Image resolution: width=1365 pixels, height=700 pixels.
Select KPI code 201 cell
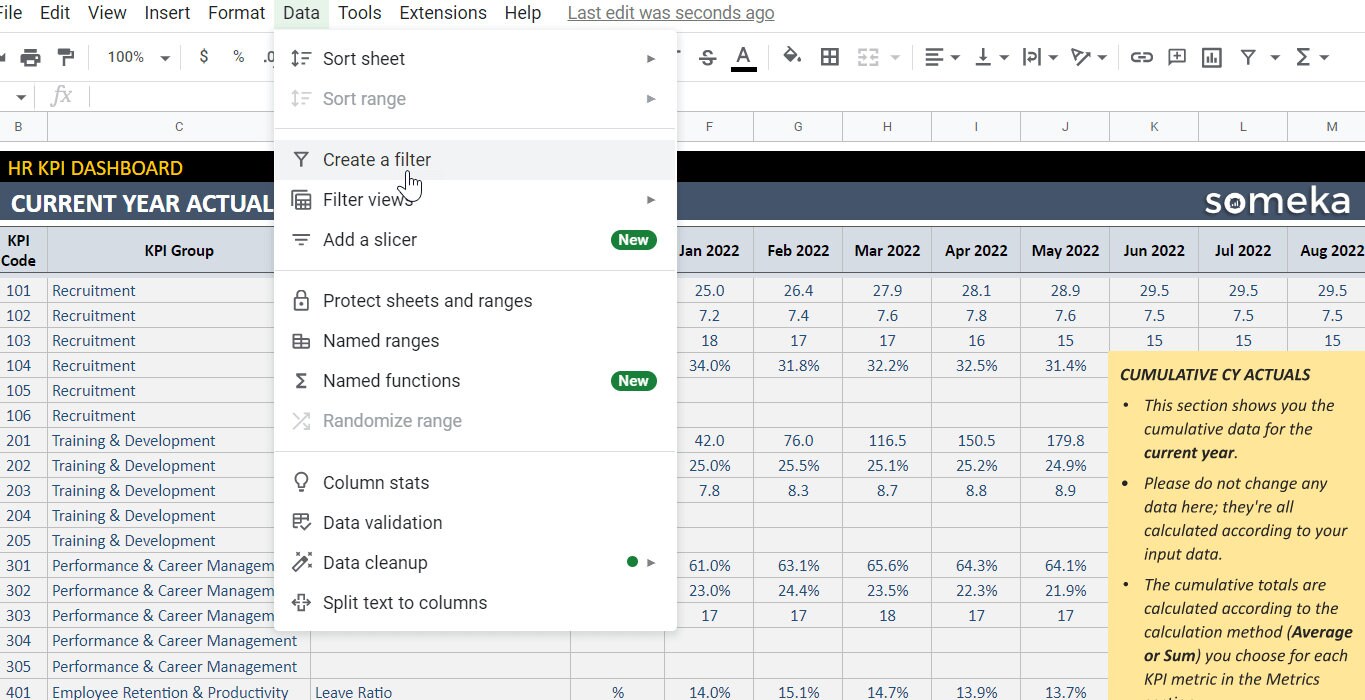[x=18, y=441]
